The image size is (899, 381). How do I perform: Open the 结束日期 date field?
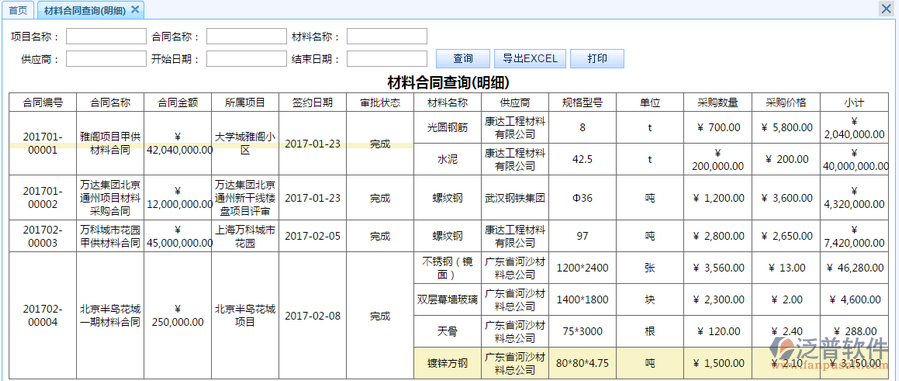tap(387, 59)
